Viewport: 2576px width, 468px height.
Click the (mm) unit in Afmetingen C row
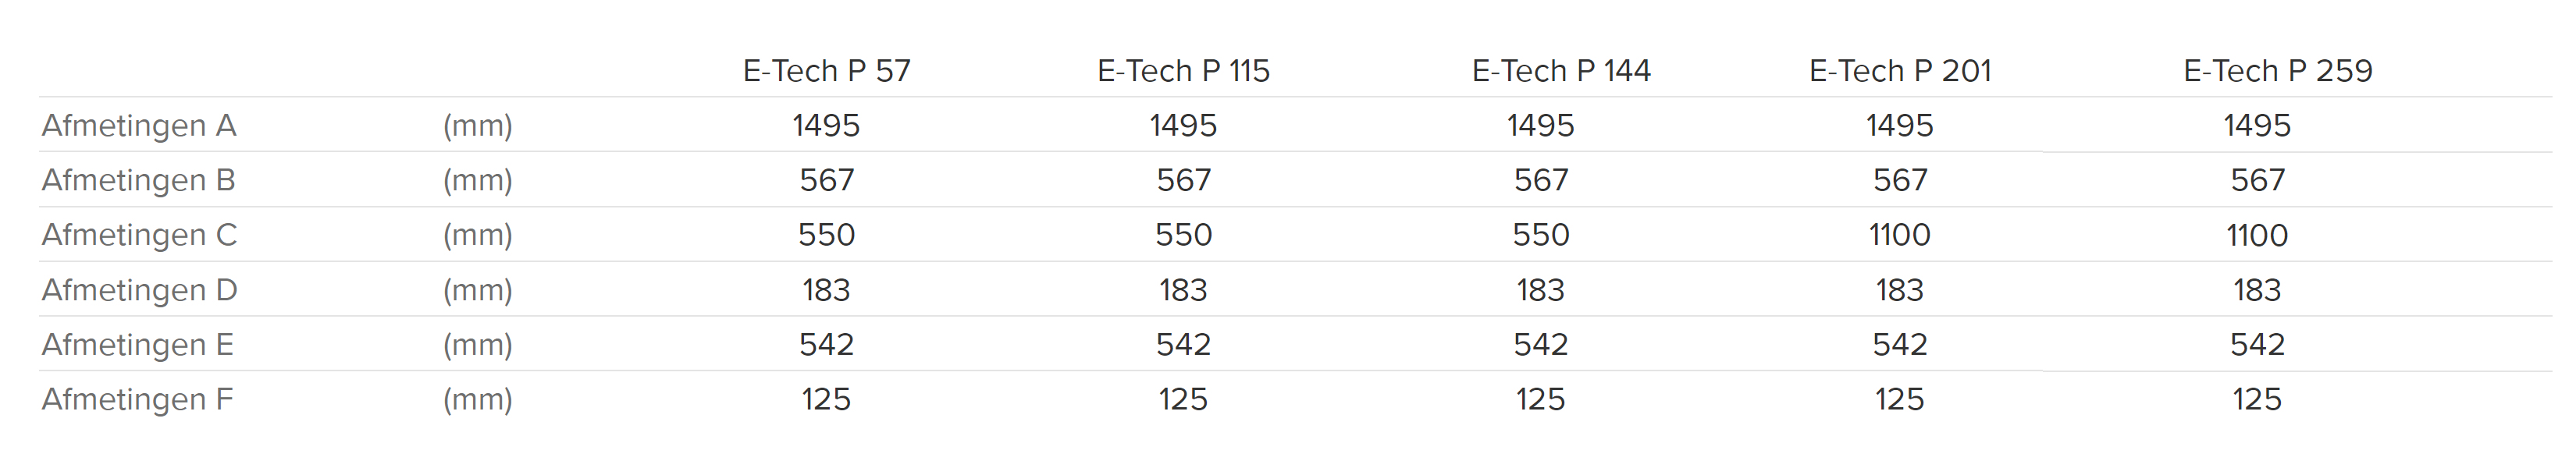(x=478, y=235)
